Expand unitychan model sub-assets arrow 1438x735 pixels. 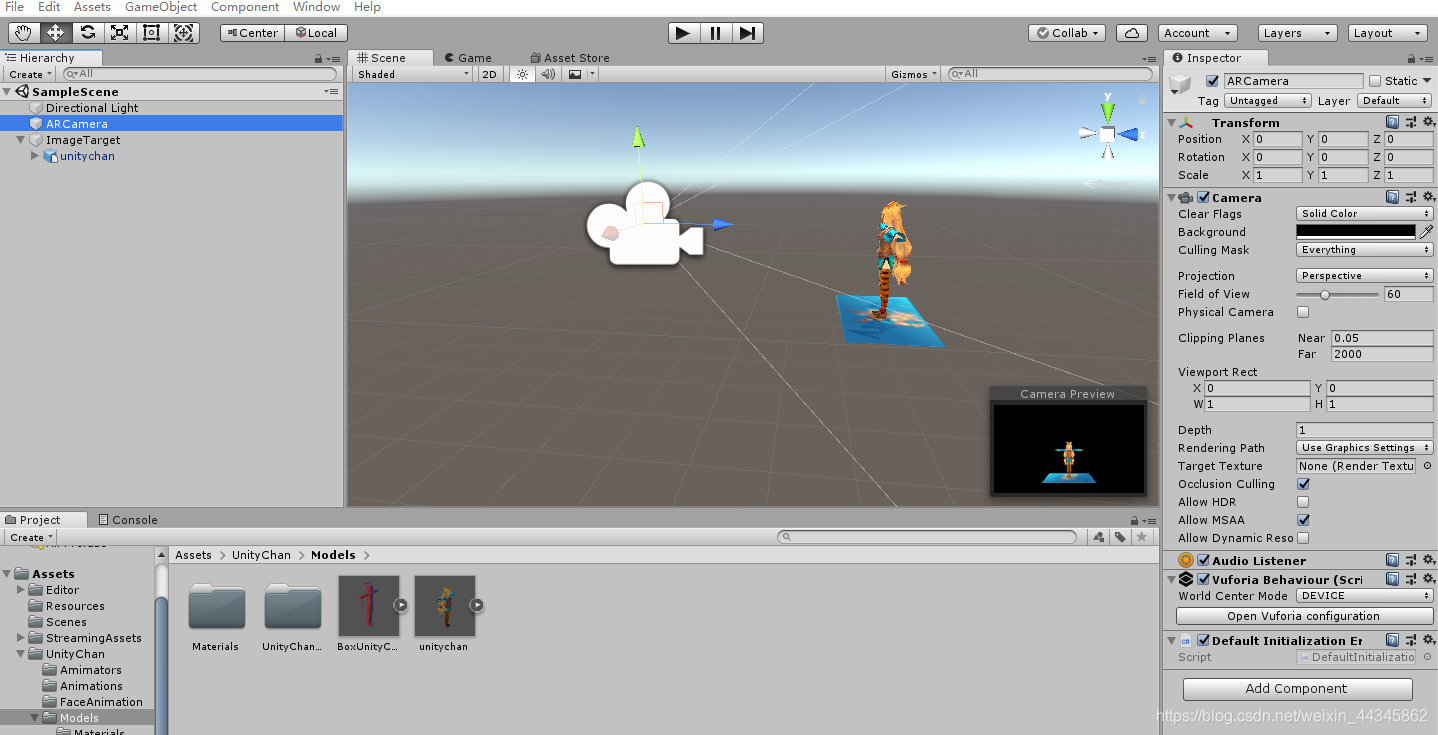[x=476, y=605]
